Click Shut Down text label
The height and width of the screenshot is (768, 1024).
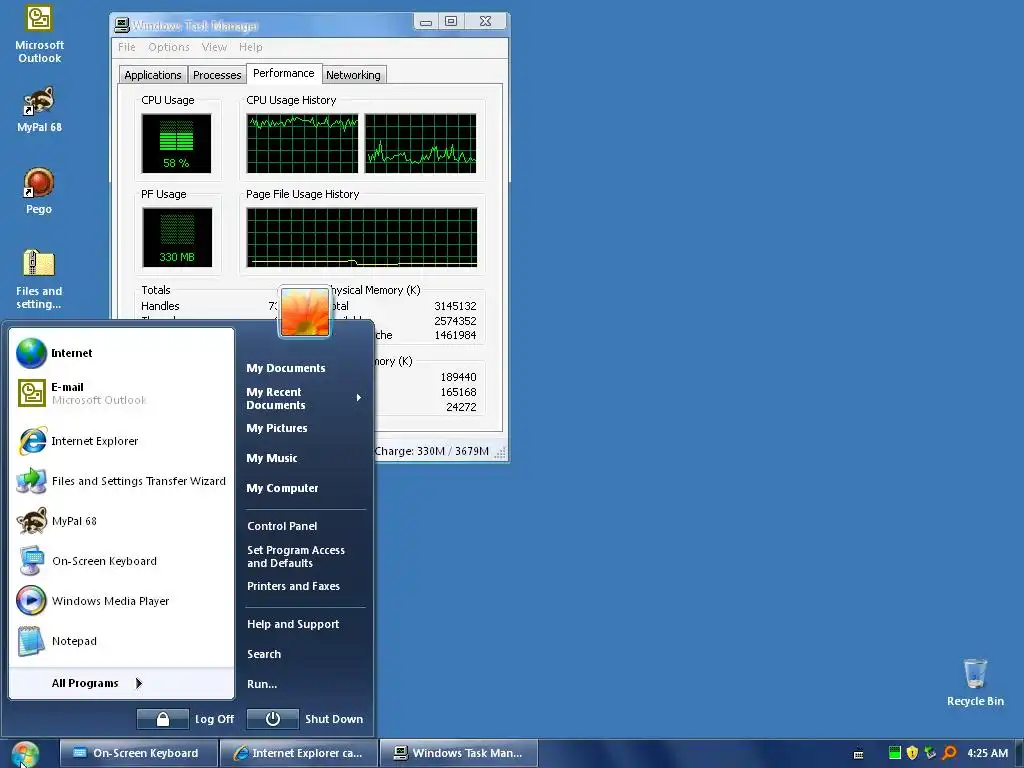[x=334, y=719]
